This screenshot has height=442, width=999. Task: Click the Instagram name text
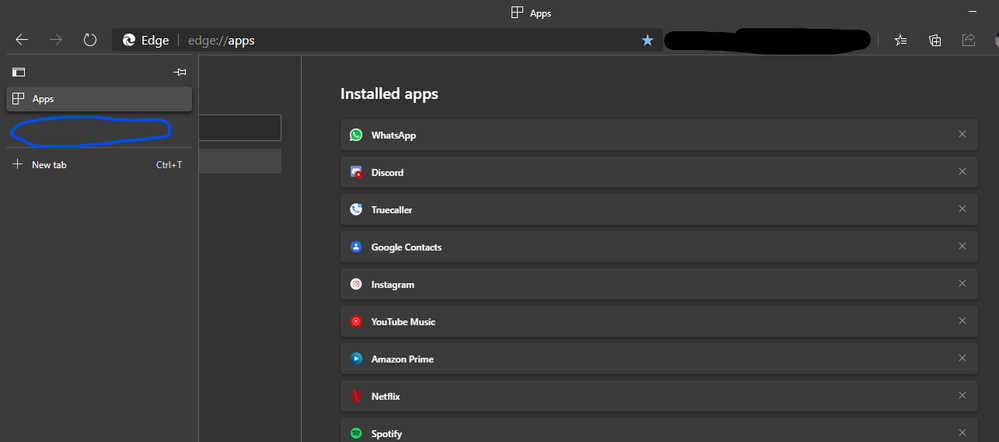click(392, 285)
